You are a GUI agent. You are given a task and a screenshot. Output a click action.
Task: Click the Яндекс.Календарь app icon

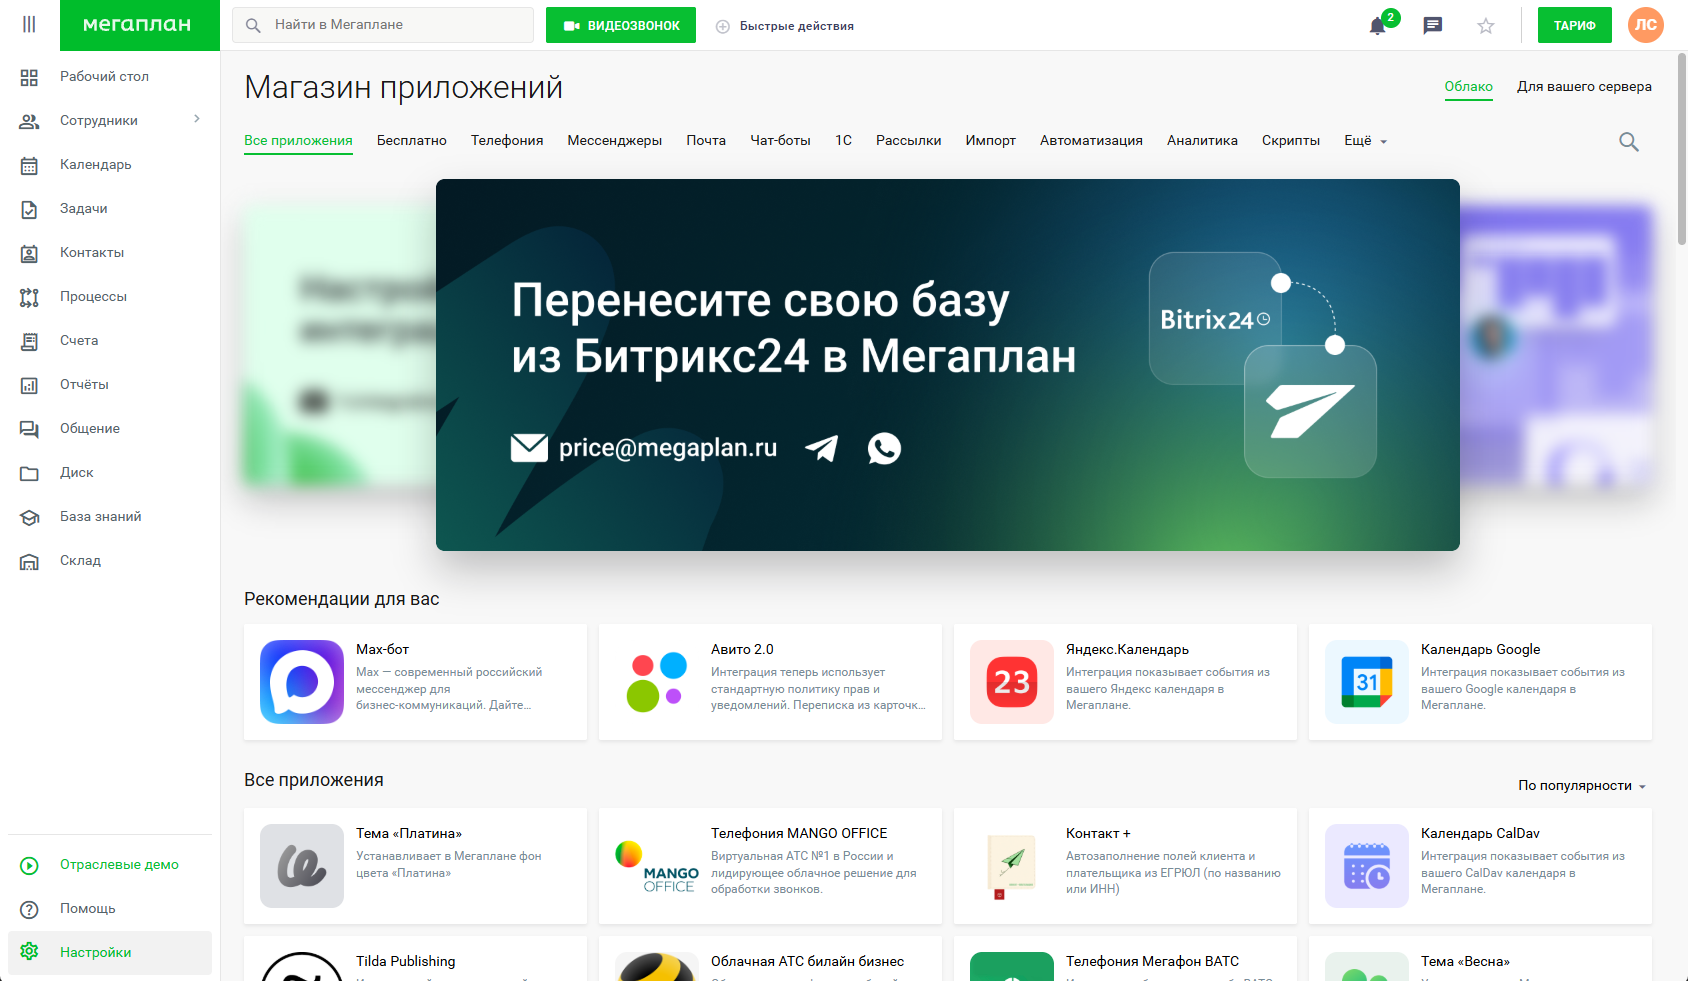1012,682
